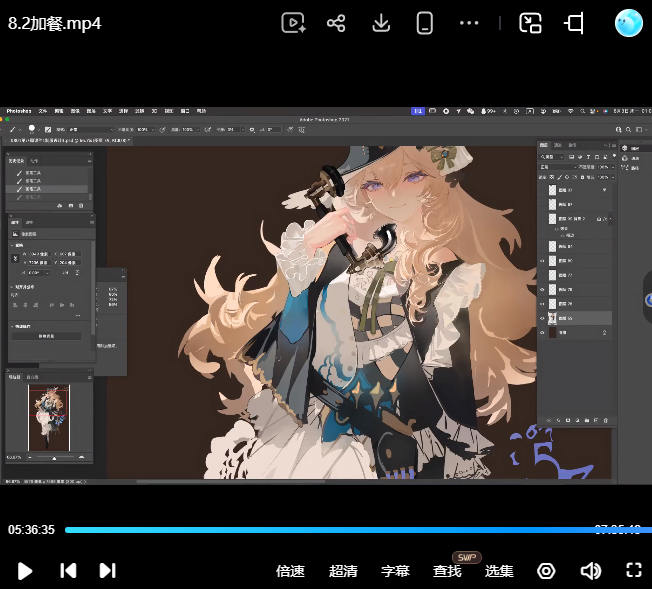Click the crop screenshot icon in header
Image resolution: width=652 pixels, height=589 pixels.
coord(574,23)
